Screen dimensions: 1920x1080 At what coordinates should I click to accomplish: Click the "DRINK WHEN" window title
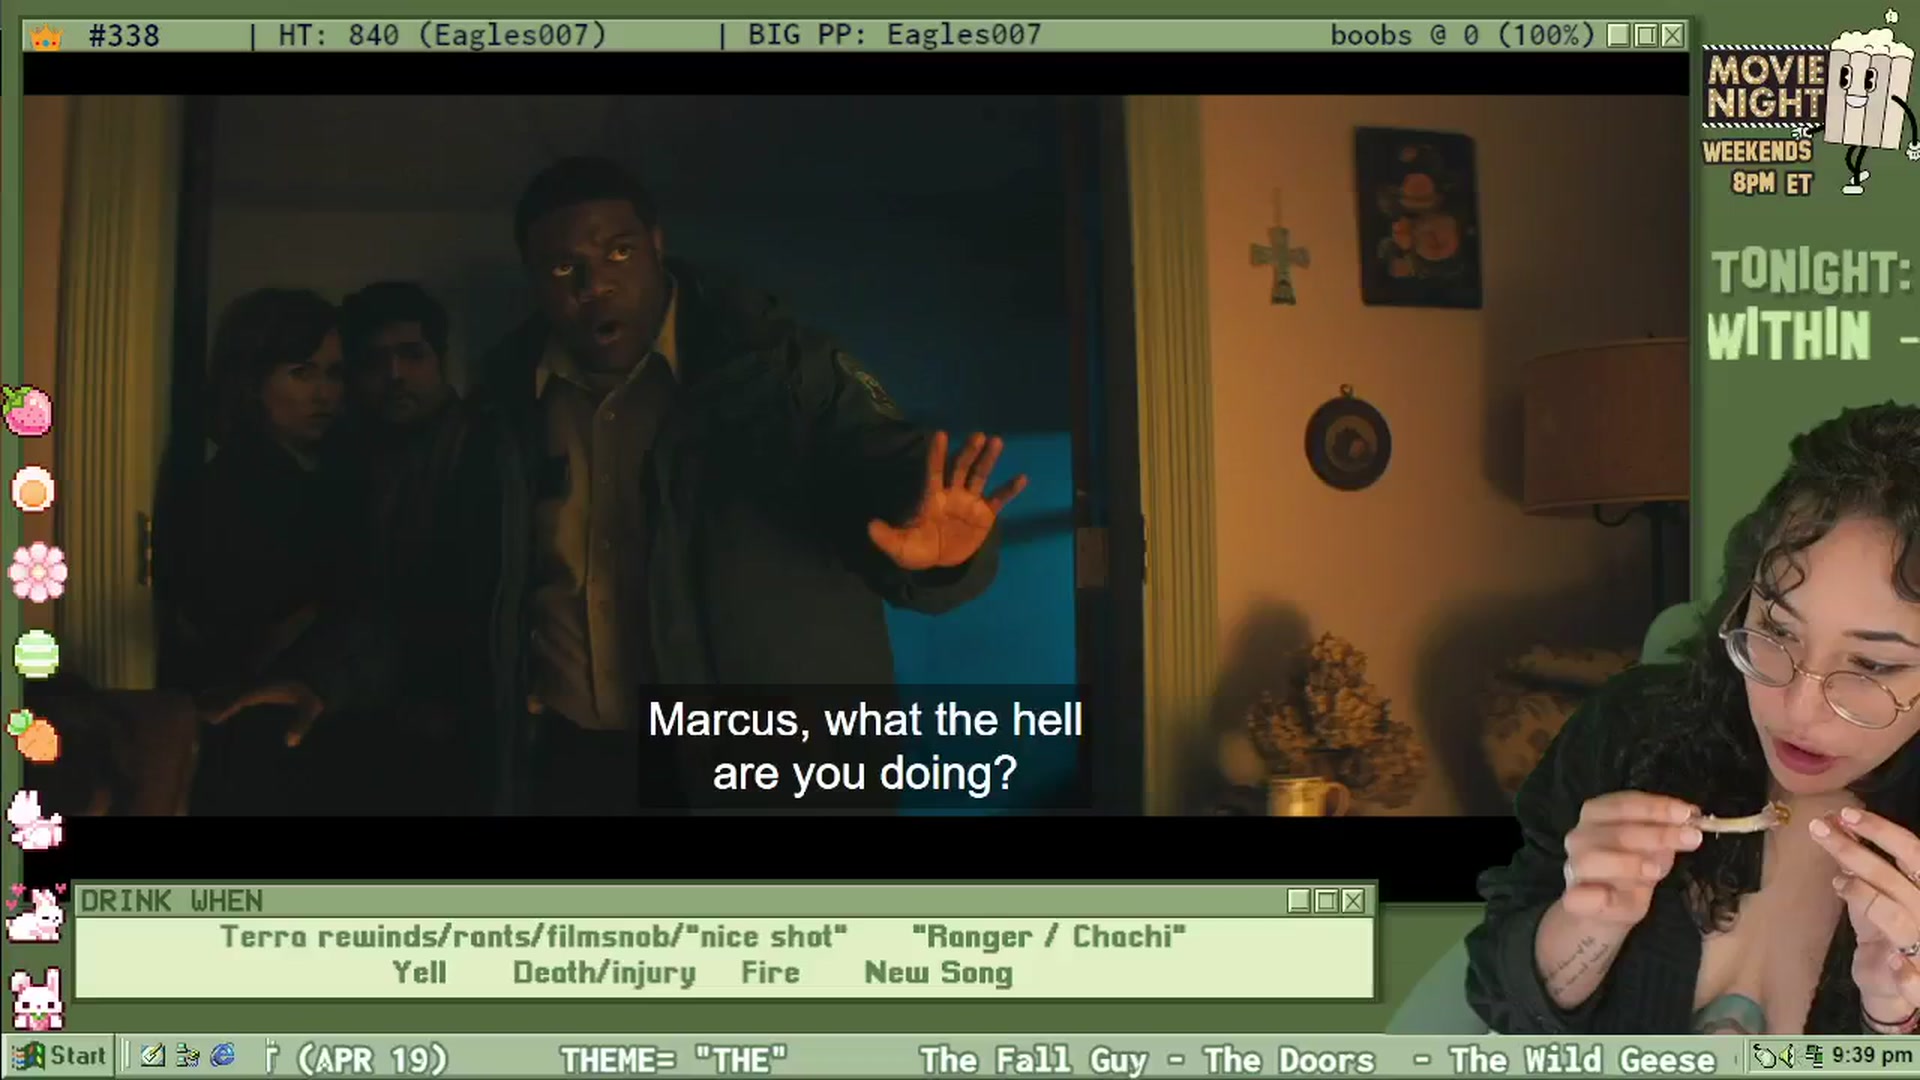[x=172, y=901]
